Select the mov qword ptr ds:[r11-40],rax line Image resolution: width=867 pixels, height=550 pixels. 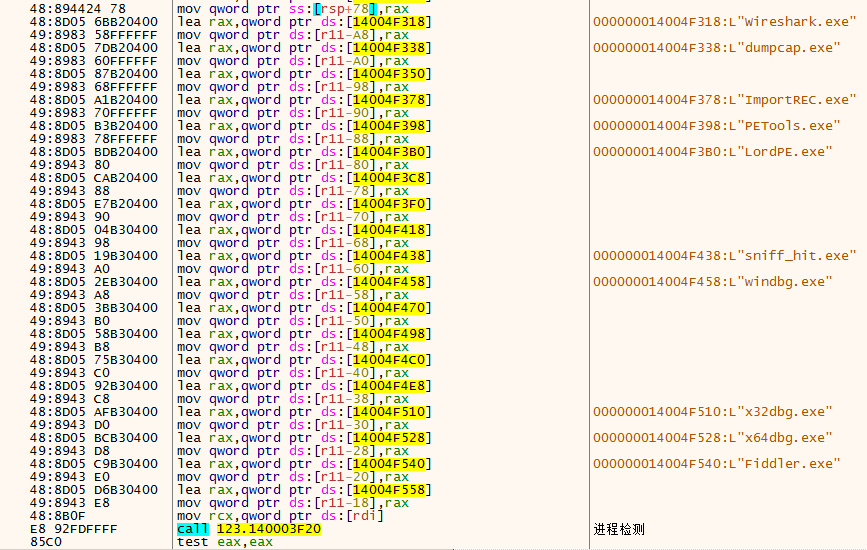point(293,373)
